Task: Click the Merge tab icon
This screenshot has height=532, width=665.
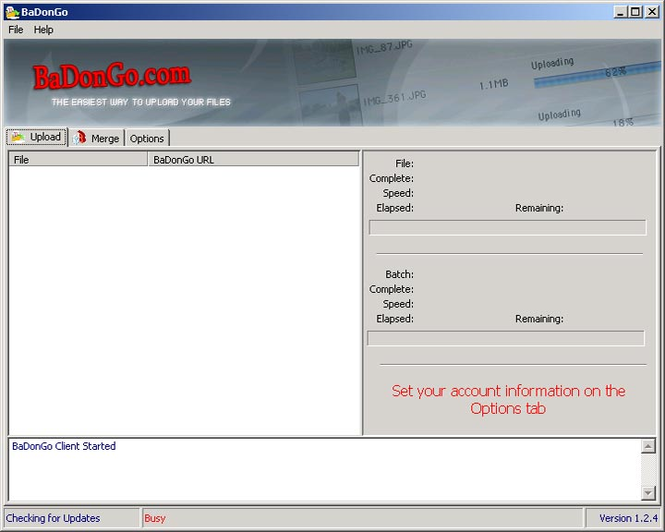Action: coord(80,138)
